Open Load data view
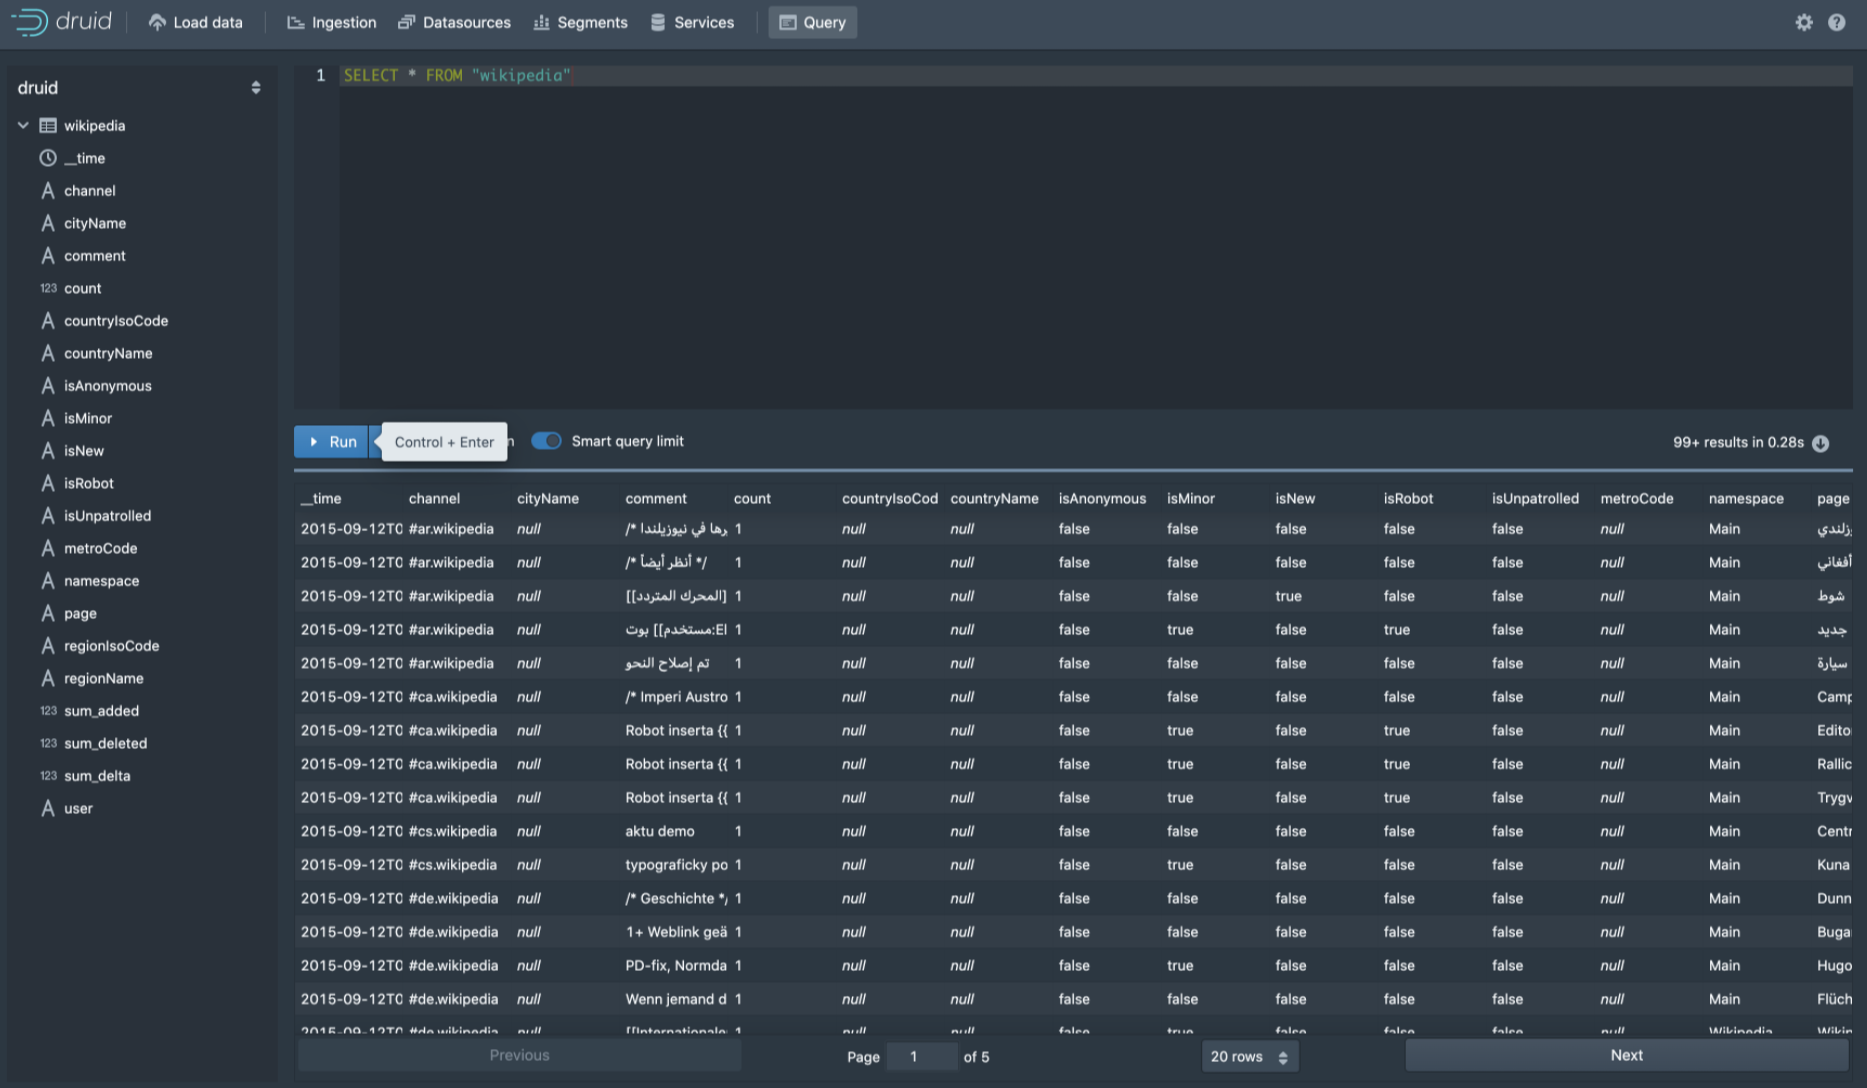 (195, 22)
